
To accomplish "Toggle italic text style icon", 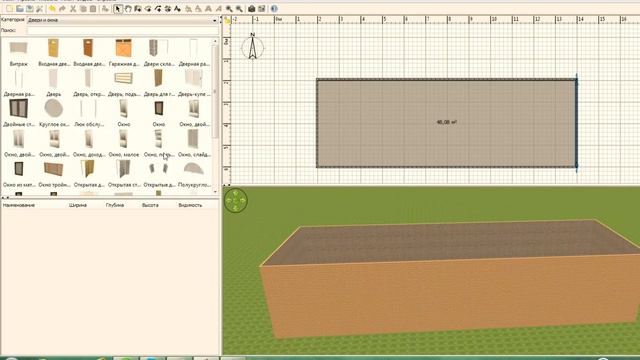I will click(219, 9).
